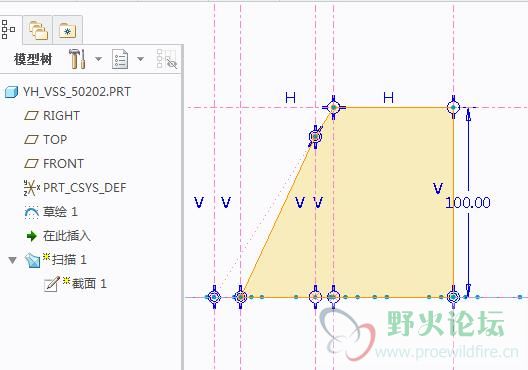Click the green insert arrow icon
Viewport: 528px width, 370px height.
[x=32, y=236]
